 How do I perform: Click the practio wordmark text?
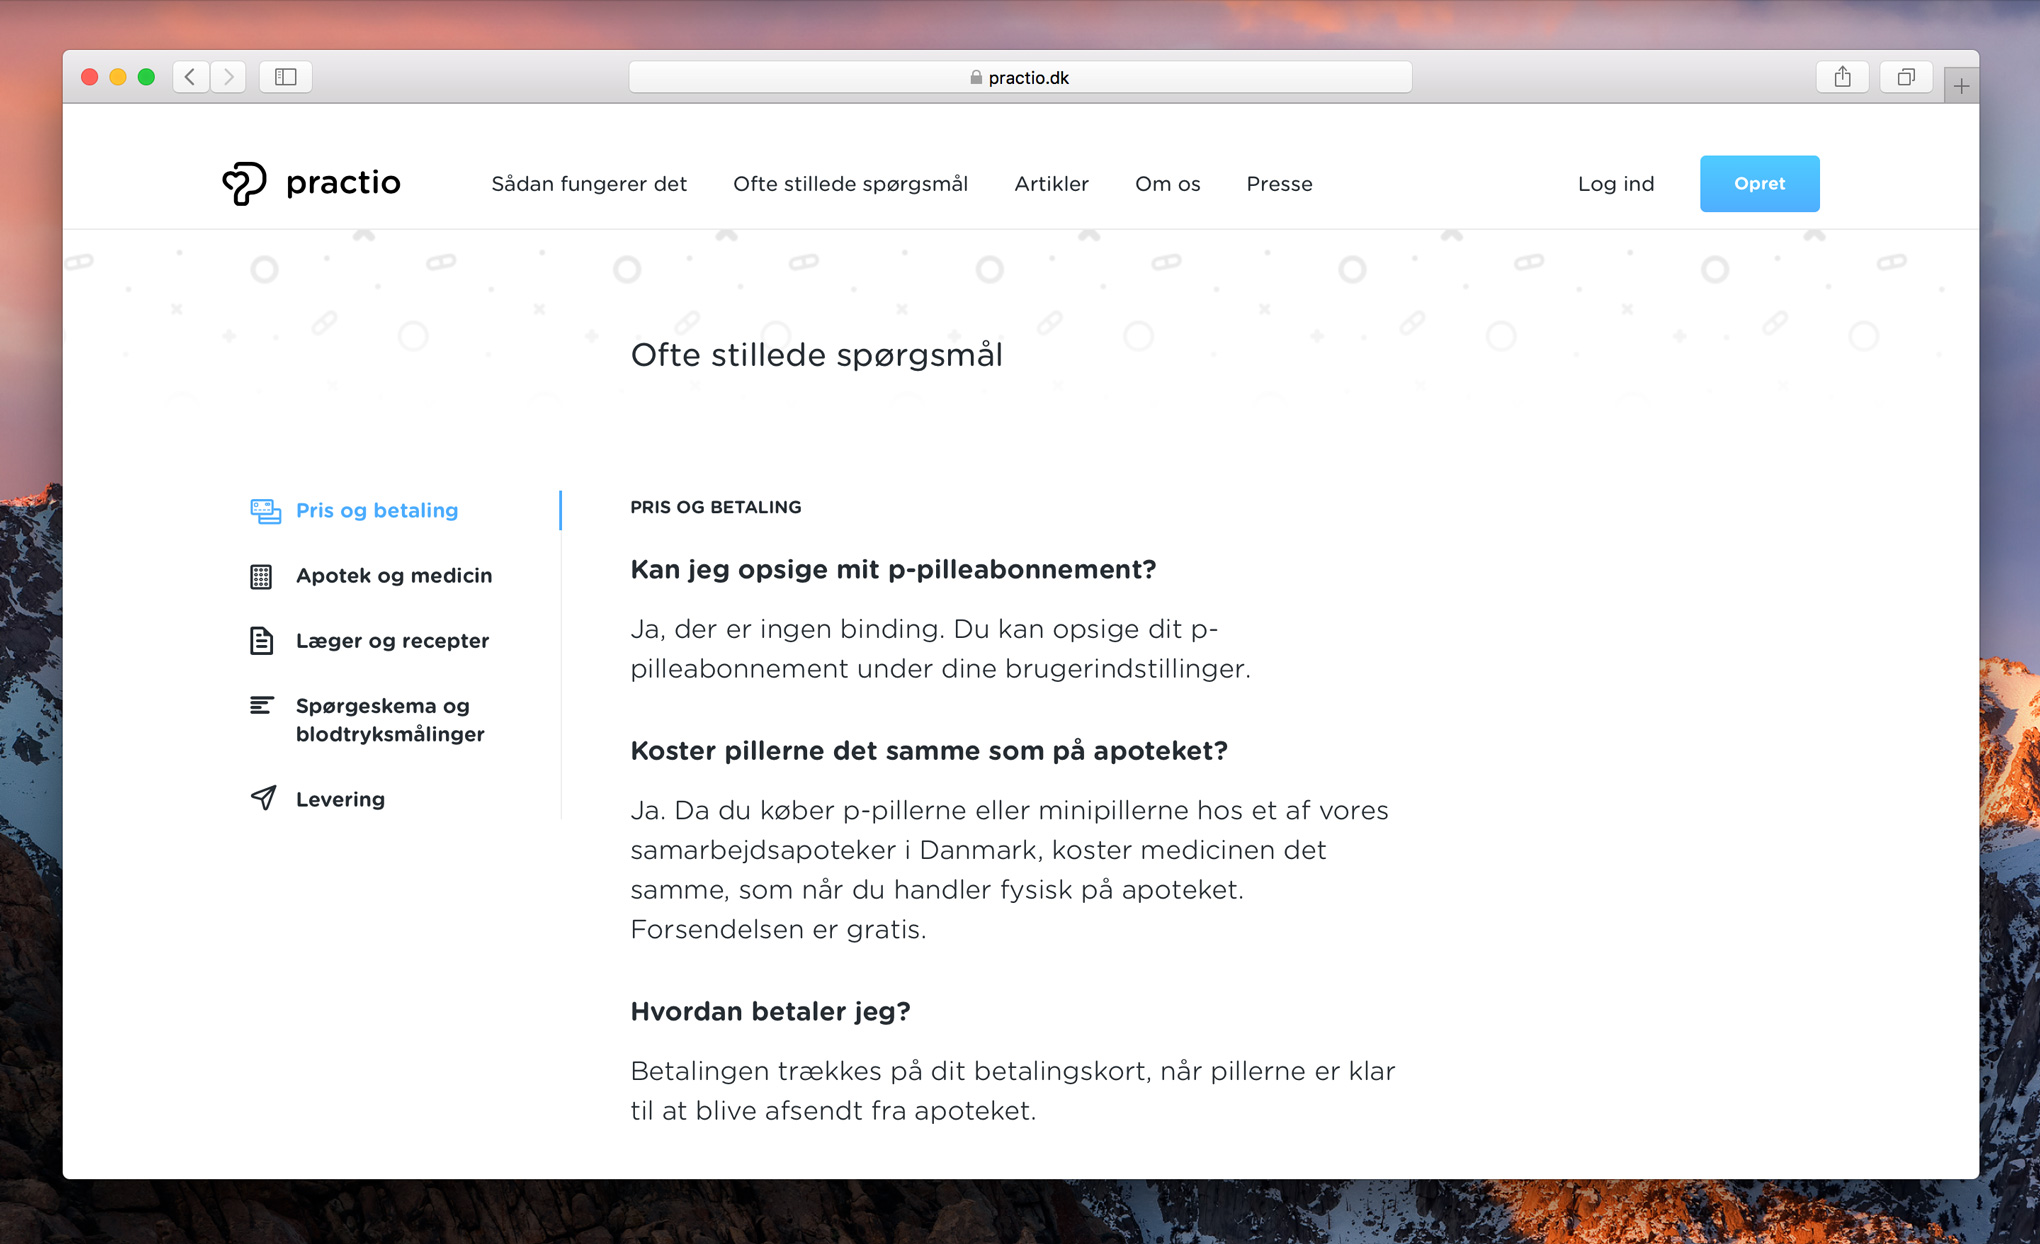coord(343,183)
